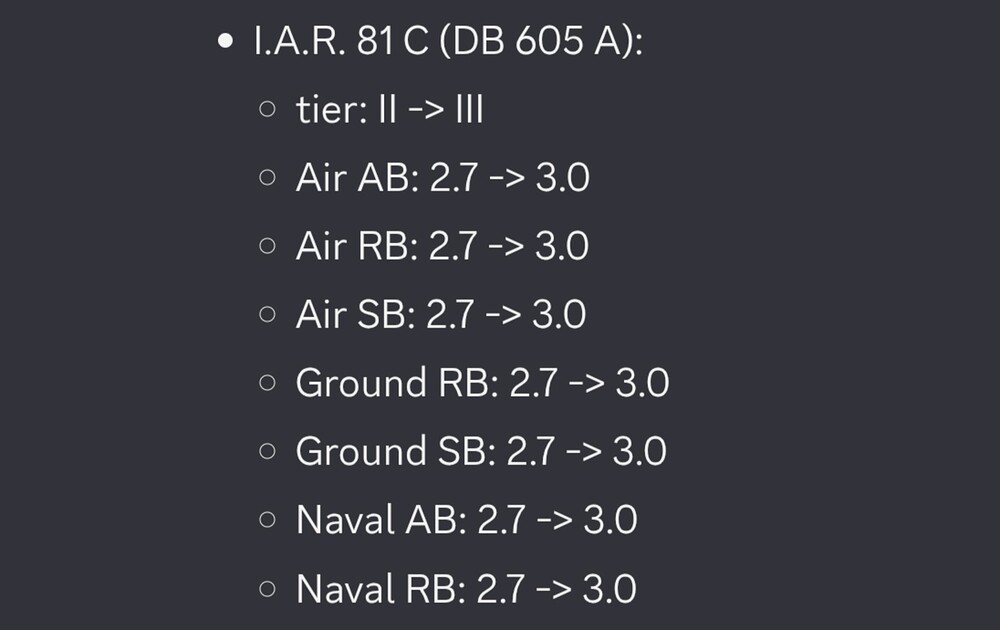Click the hollow bullet beside Air RB

pos(268,245)
